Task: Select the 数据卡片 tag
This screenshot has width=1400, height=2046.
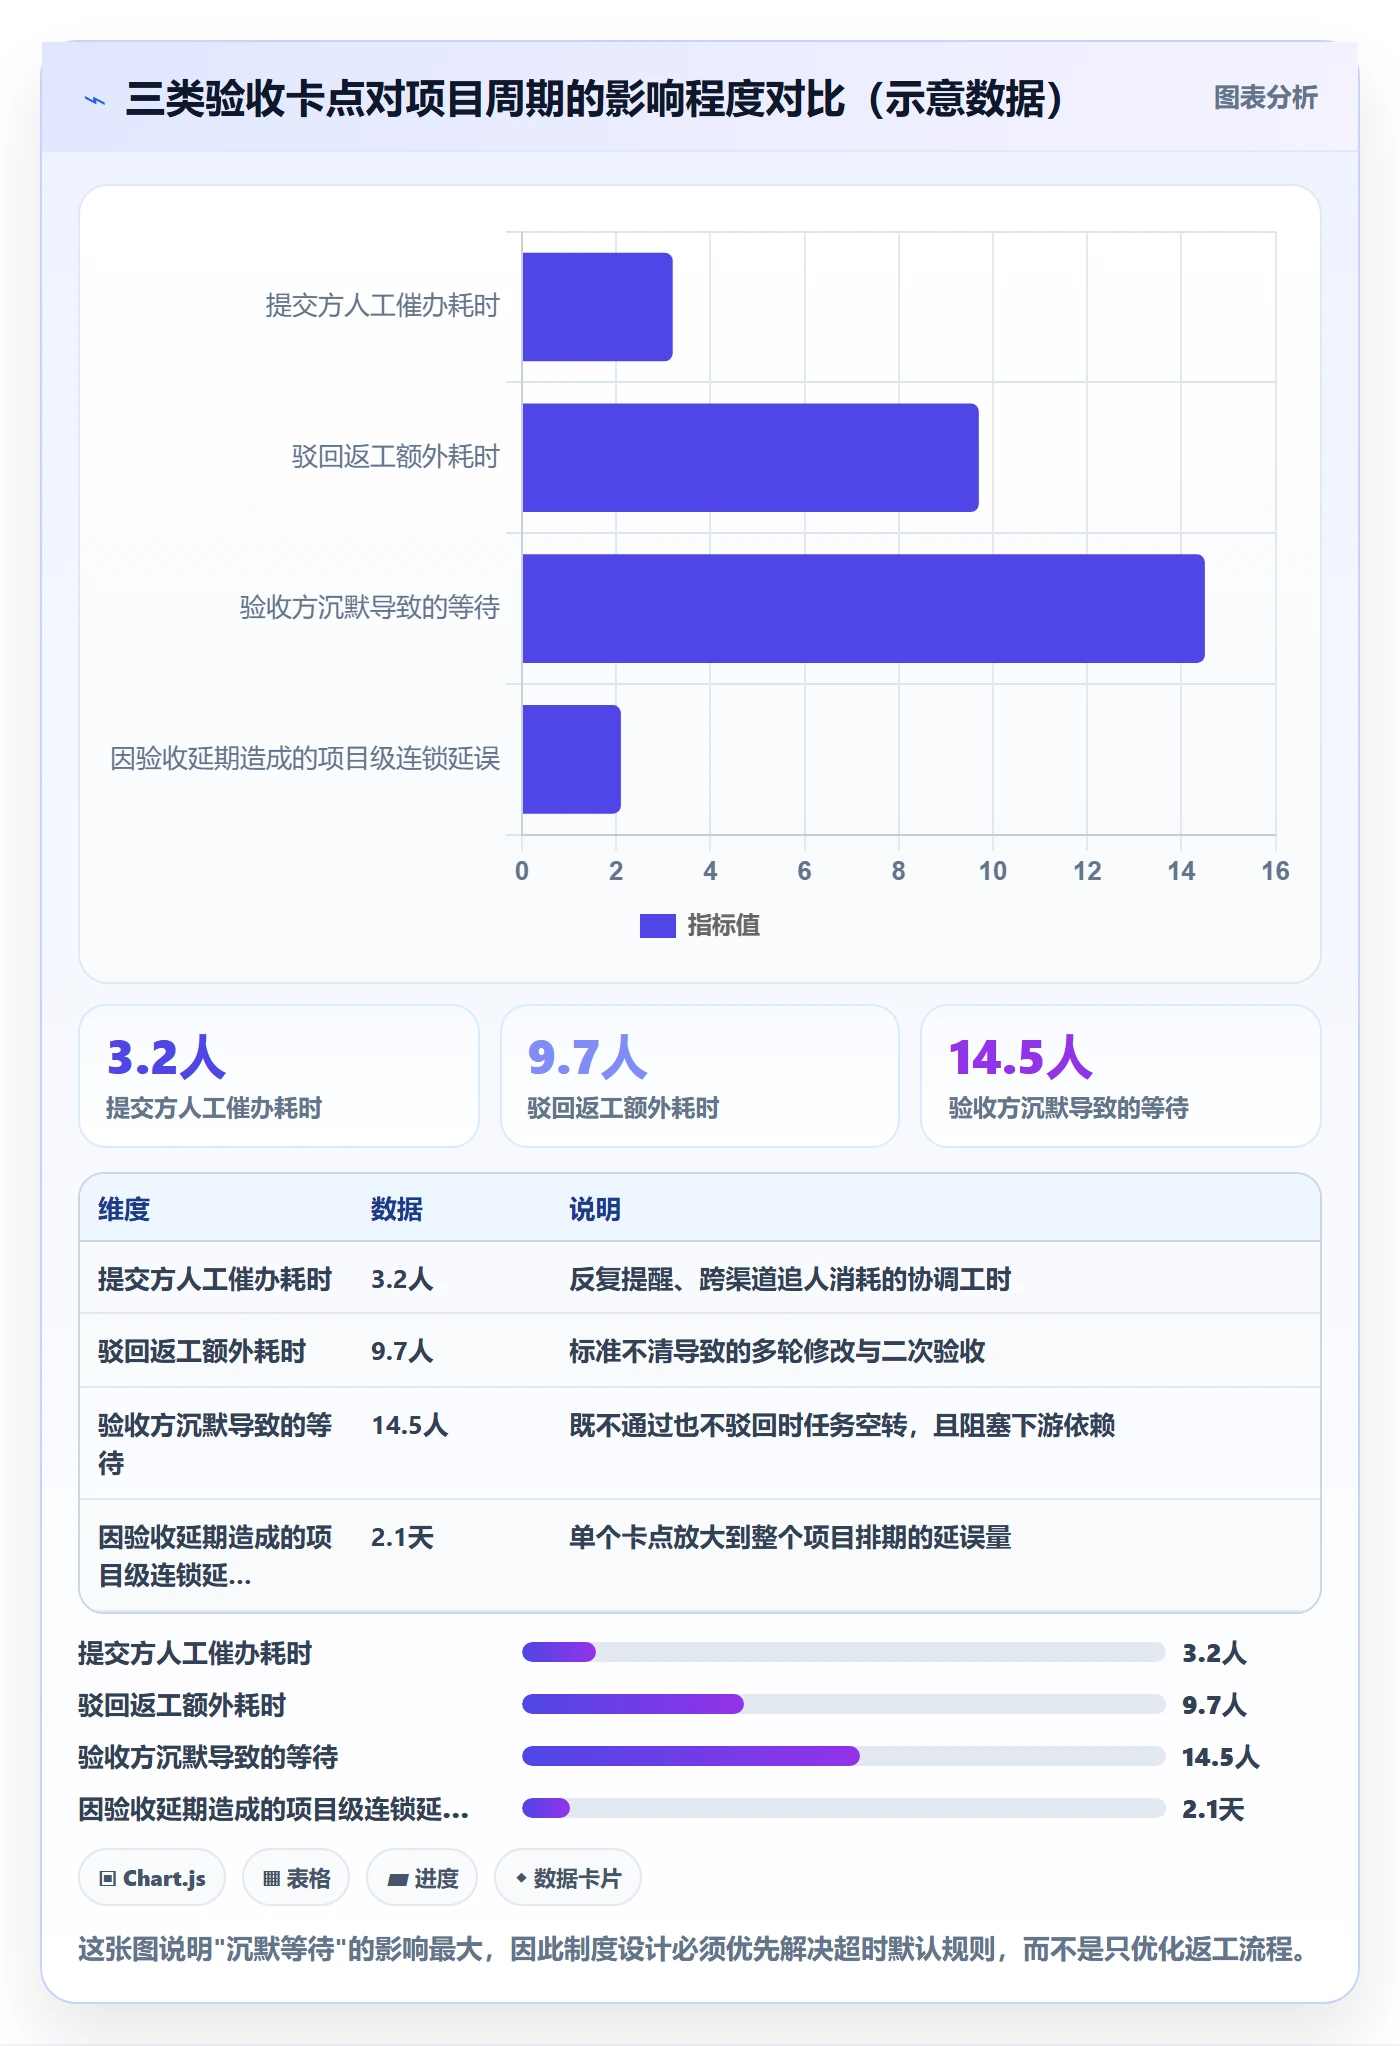Action: (568, 1879)
